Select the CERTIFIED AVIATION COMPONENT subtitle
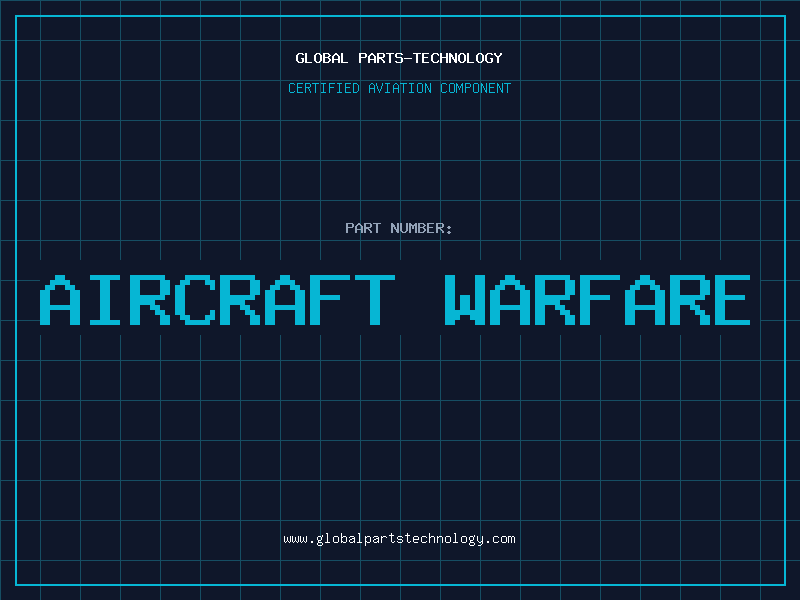The image size is (800, 600). [x=399, y=88]
